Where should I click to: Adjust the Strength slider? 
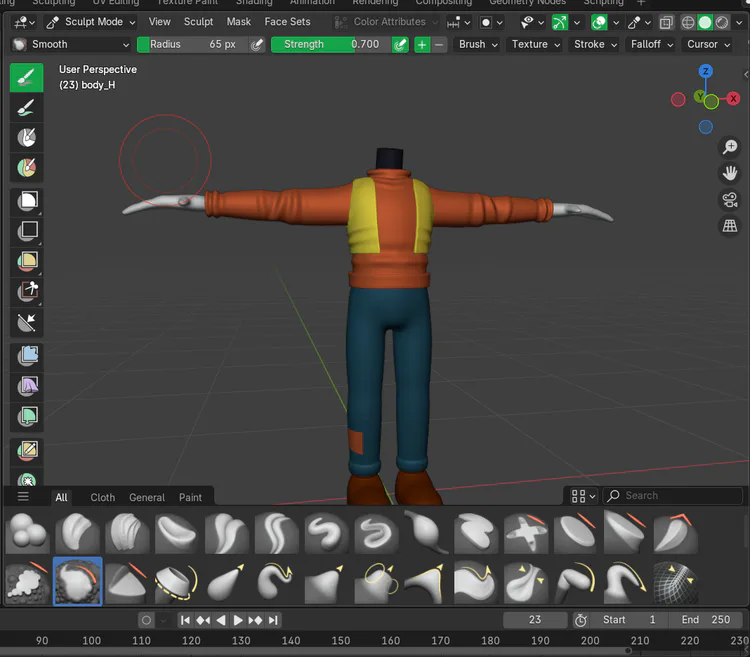331,44
